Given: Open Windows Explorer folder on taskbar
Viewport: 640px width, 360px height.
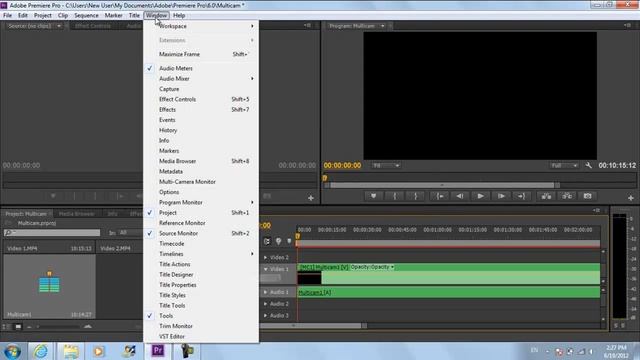Looking at the screenshot, I should [70, 351].
